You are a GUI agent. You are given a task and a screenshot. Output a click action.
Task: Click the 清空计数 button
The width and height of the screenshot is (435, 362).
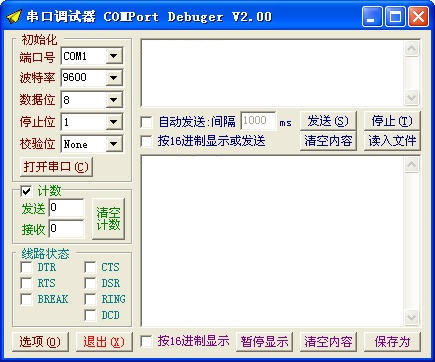108,219
